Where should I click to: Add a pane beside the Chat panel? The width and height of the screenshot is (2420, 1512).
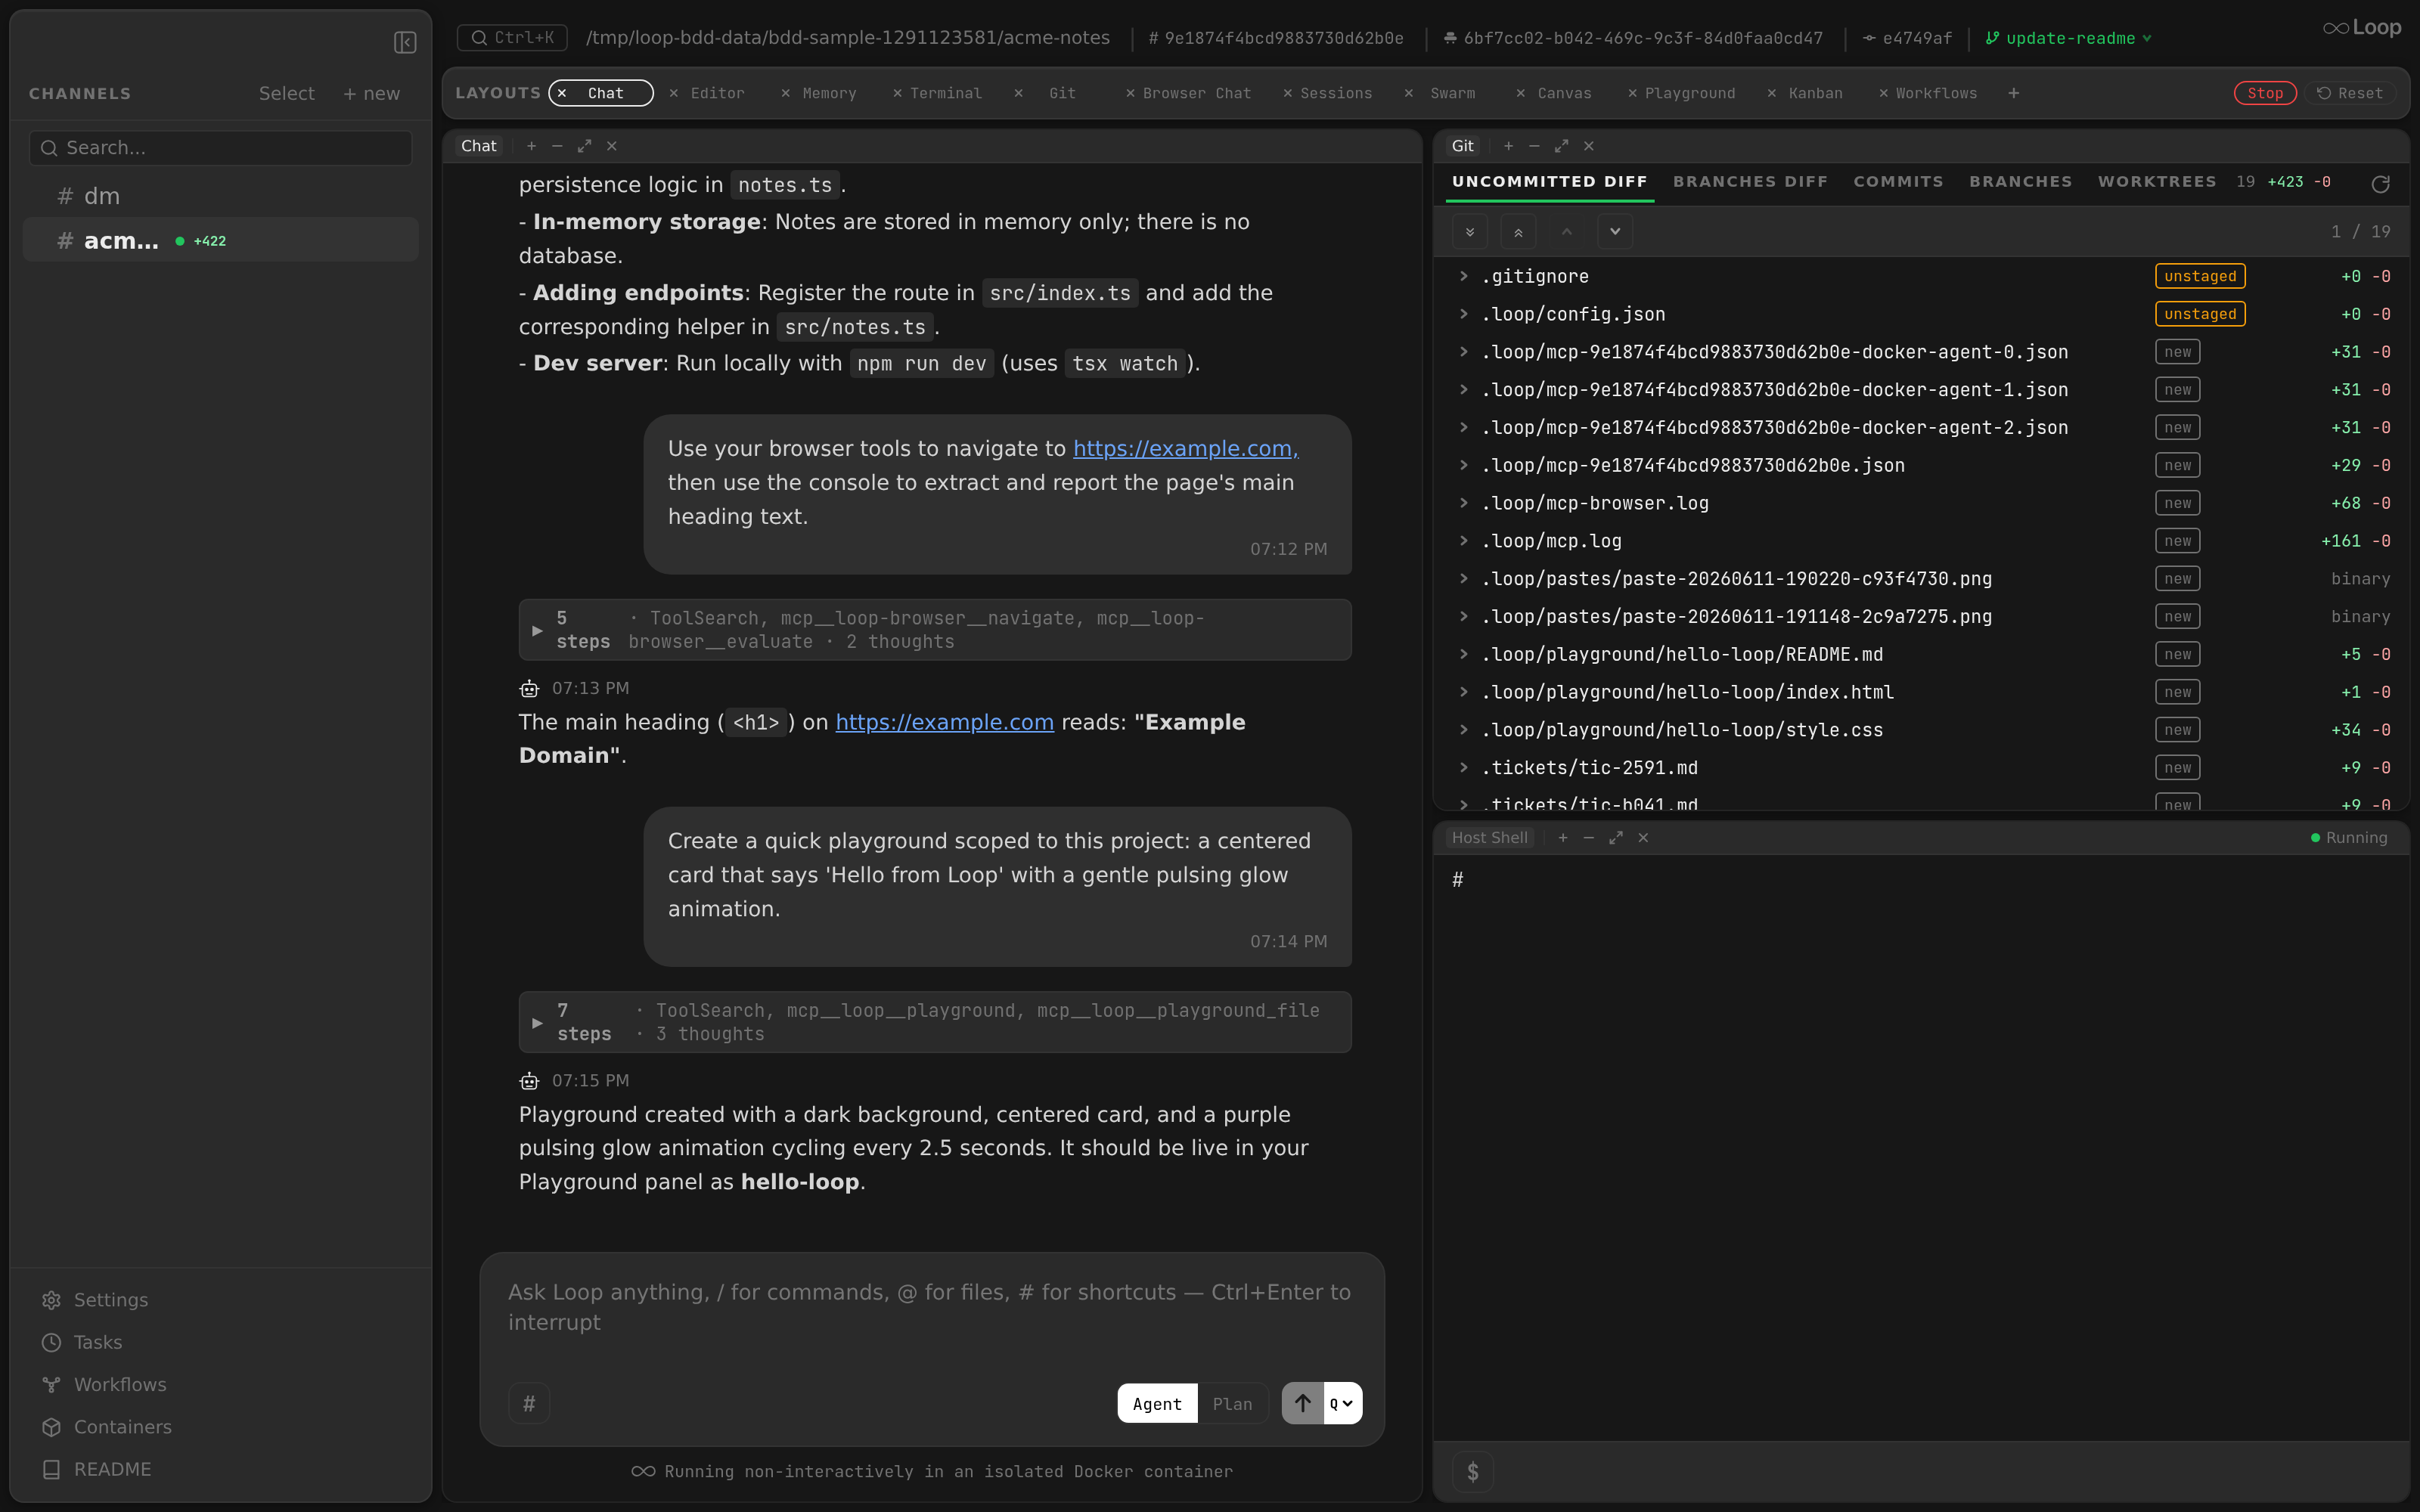(531, 146)
